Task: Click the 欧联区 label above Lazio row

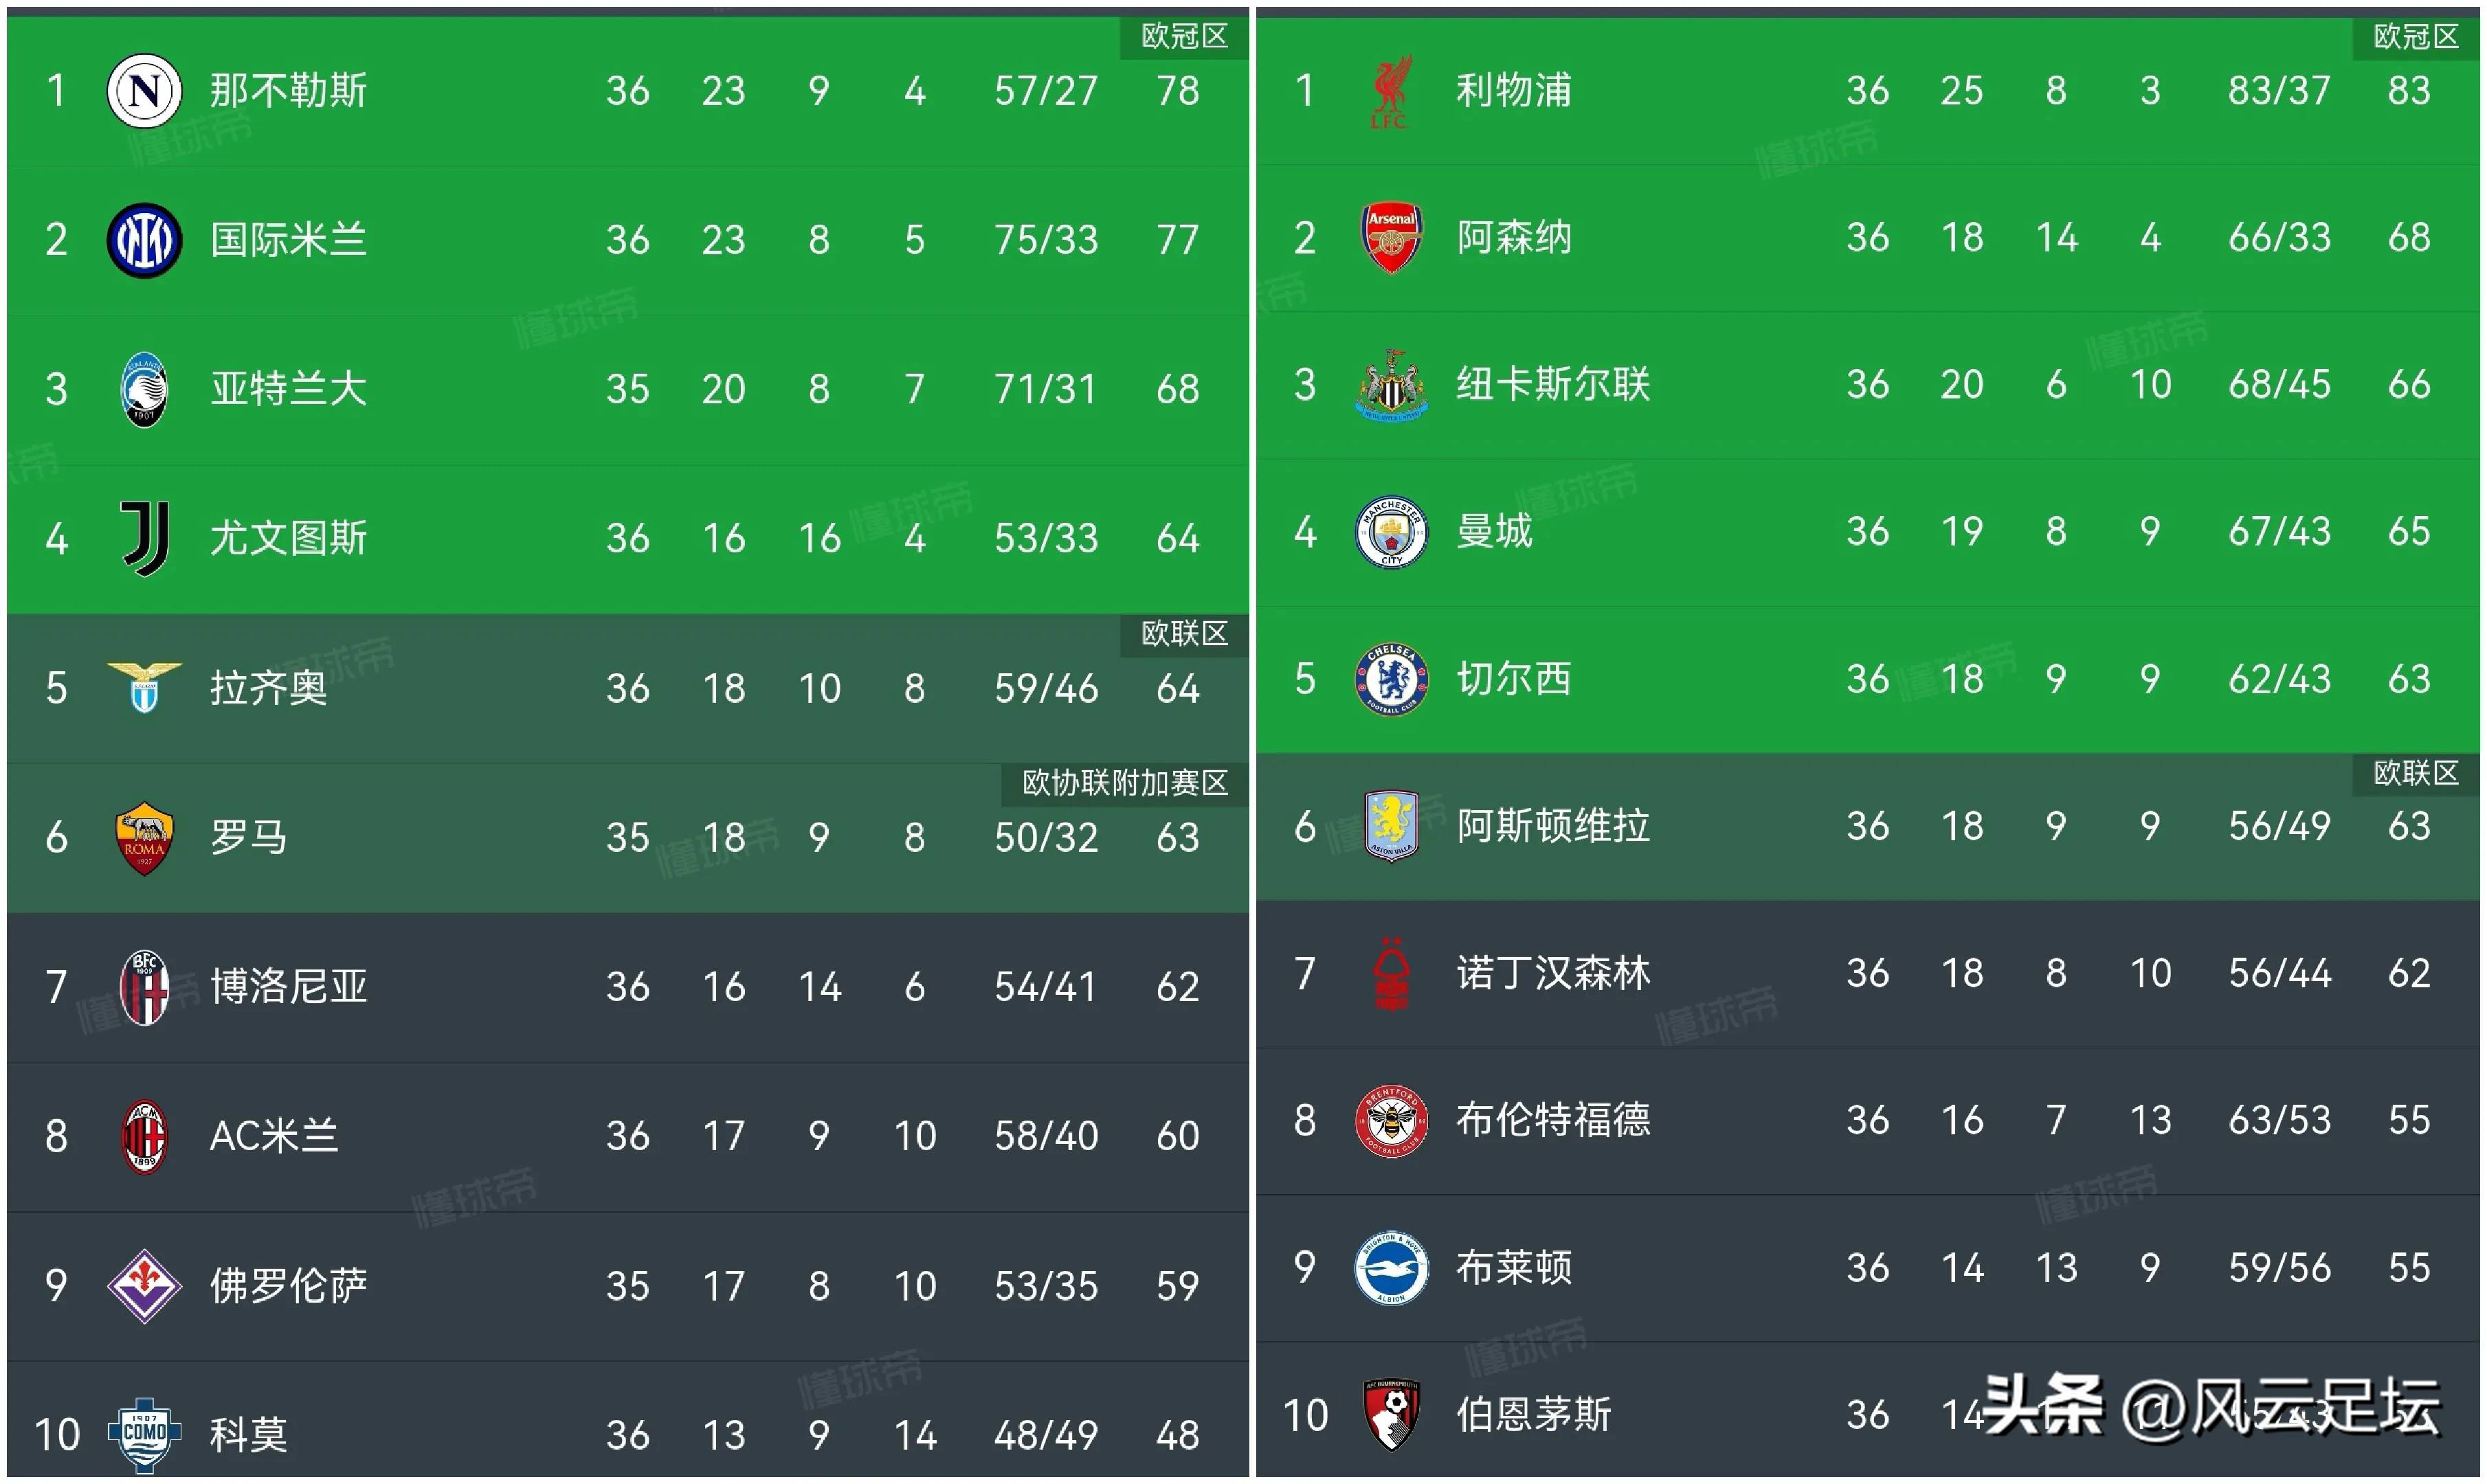Action: [x=1184, y=634]
